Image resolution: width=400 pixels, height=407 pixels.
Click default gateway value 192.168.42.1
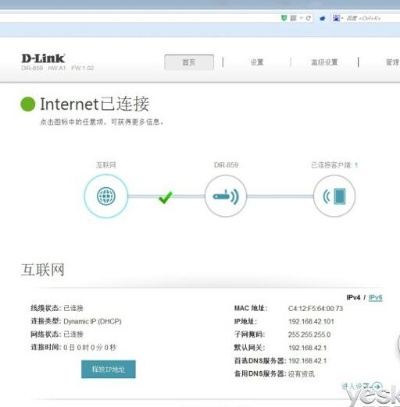(307, 348)
